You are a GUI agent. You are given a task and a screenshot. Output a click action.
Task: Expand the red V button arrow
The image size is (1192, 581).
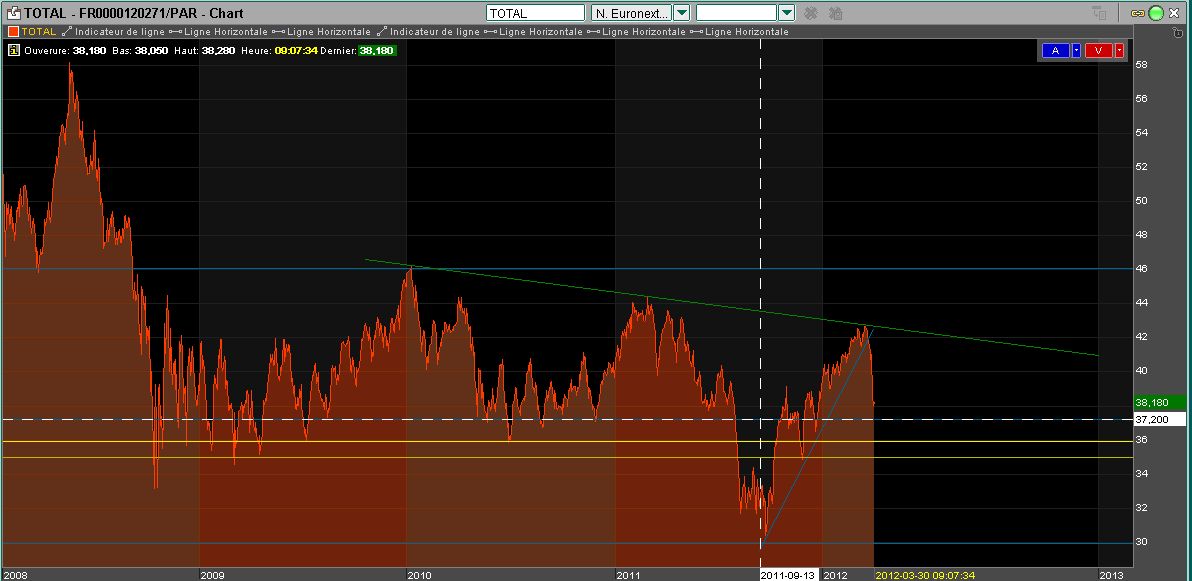click(x=1119, y=50)
